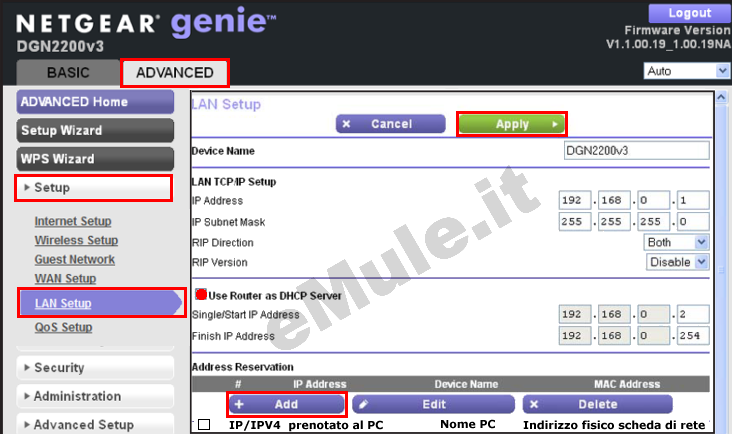The width and height of the screenshot is (732, 434).
Task: Click the Logout button
Action: 690,13
